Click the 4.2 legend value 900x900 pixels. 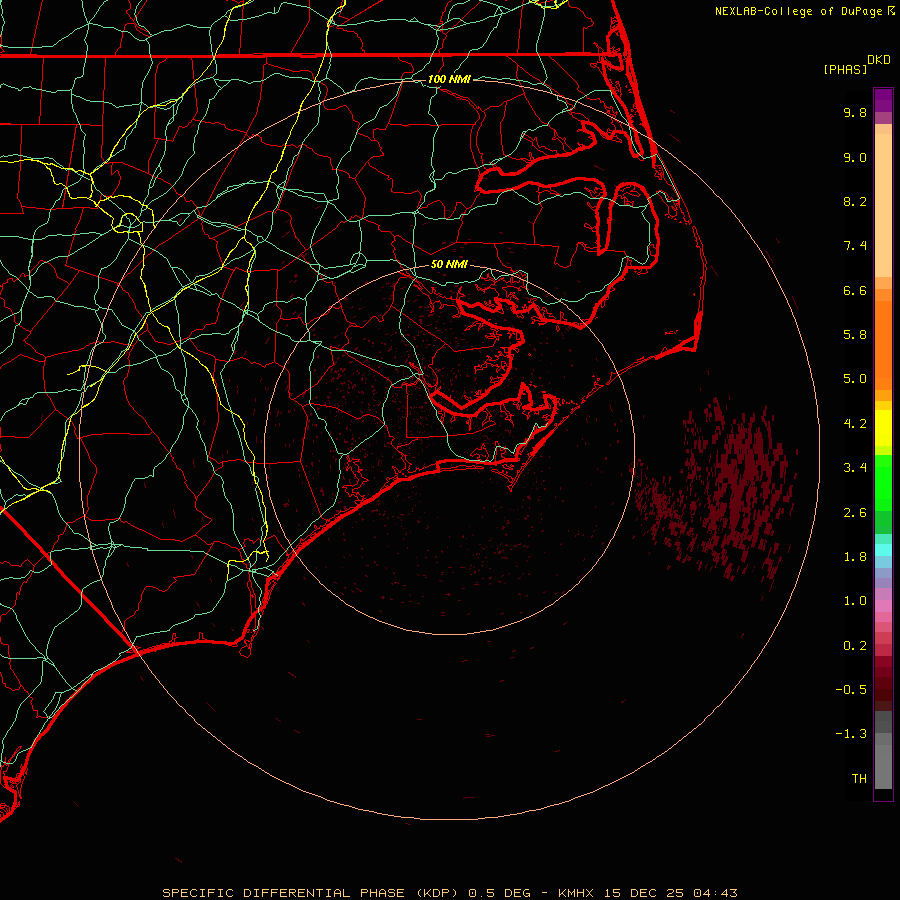(x=855, y=424)
